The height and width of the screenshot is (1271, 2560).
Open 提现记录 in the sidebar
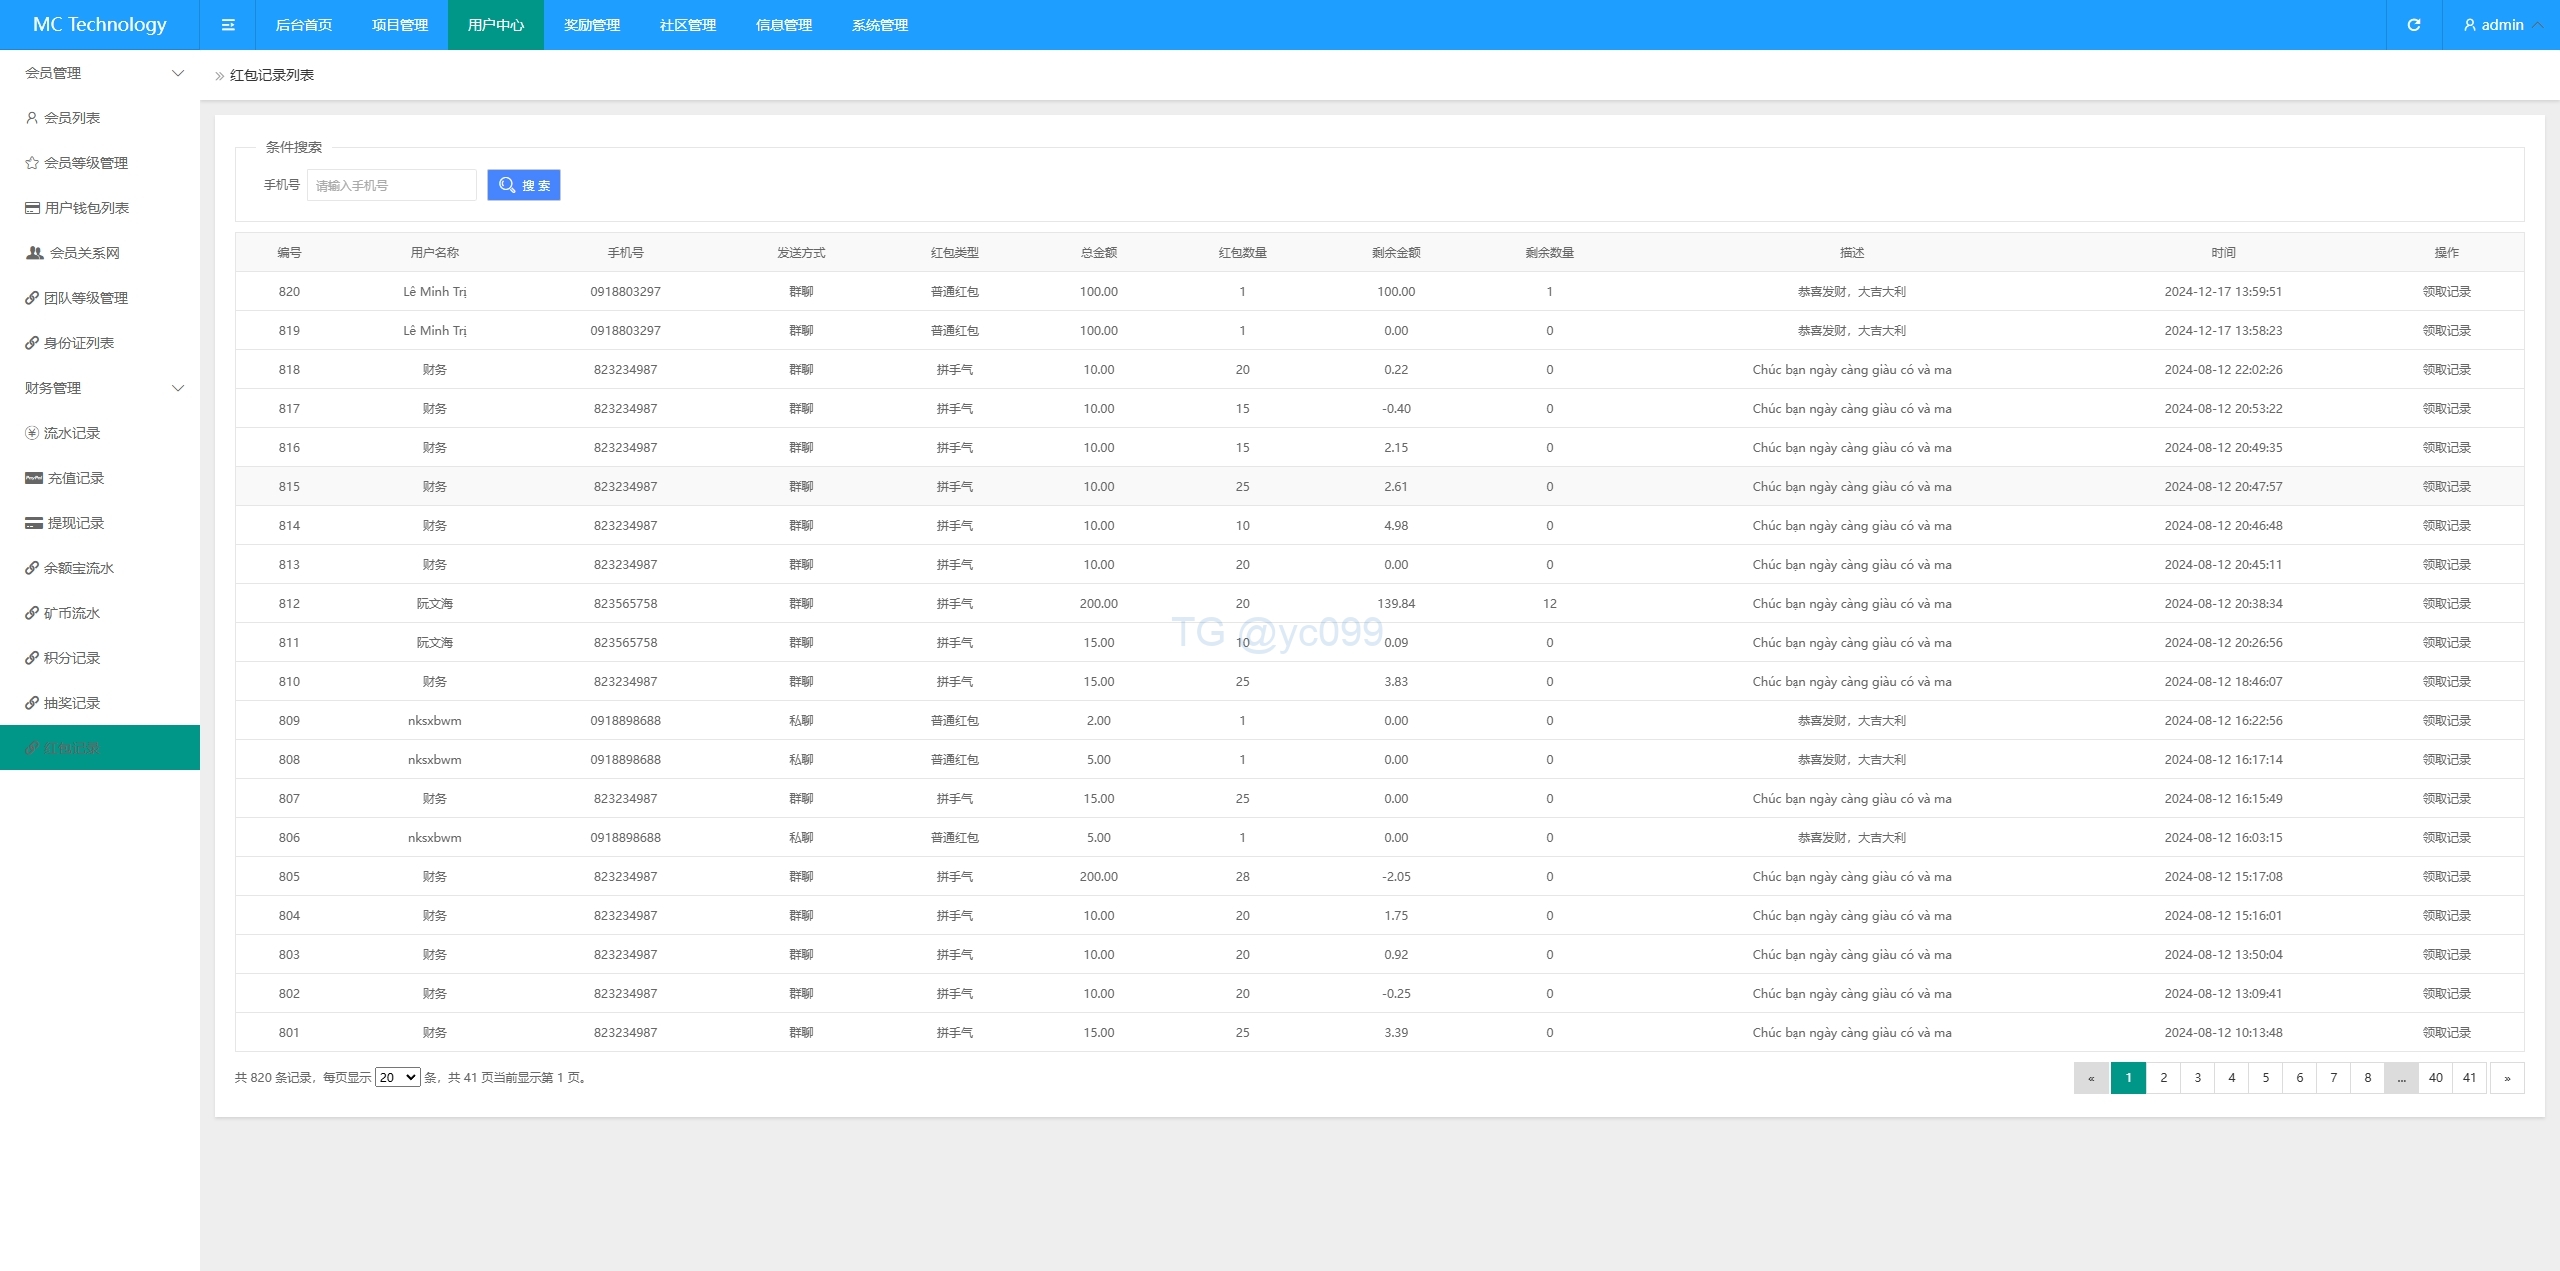point(74,523)
